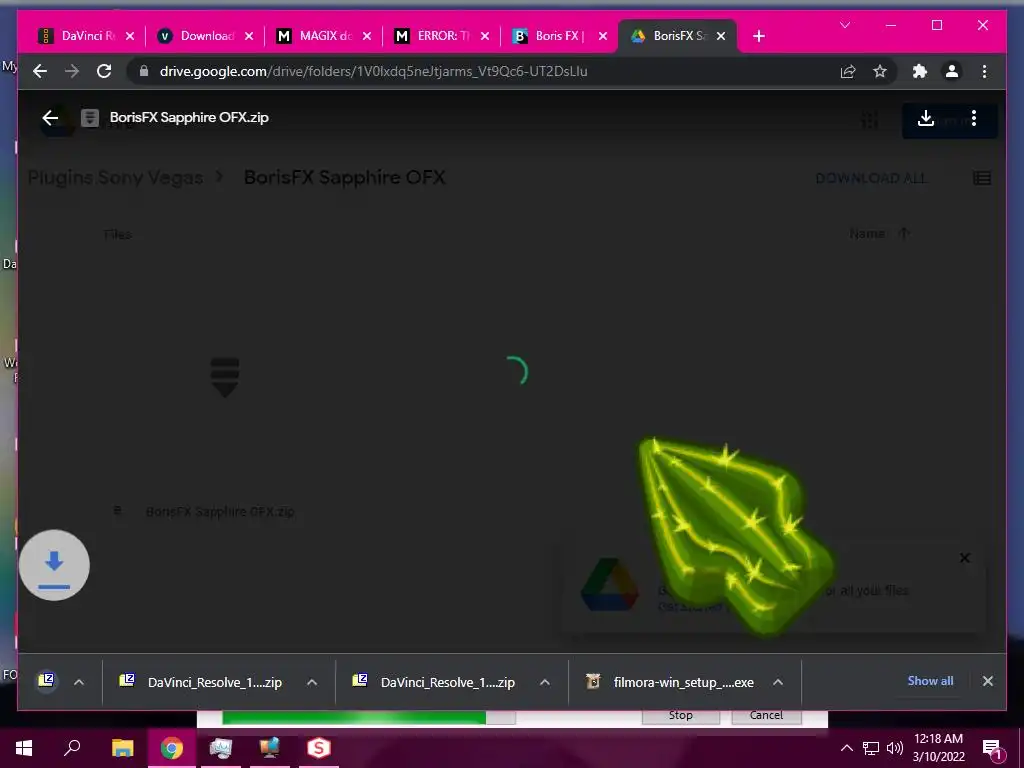This screenshot has width=1024, height=768.
Task: Click the share page icon in the address bar
Action: pos(848,71)
